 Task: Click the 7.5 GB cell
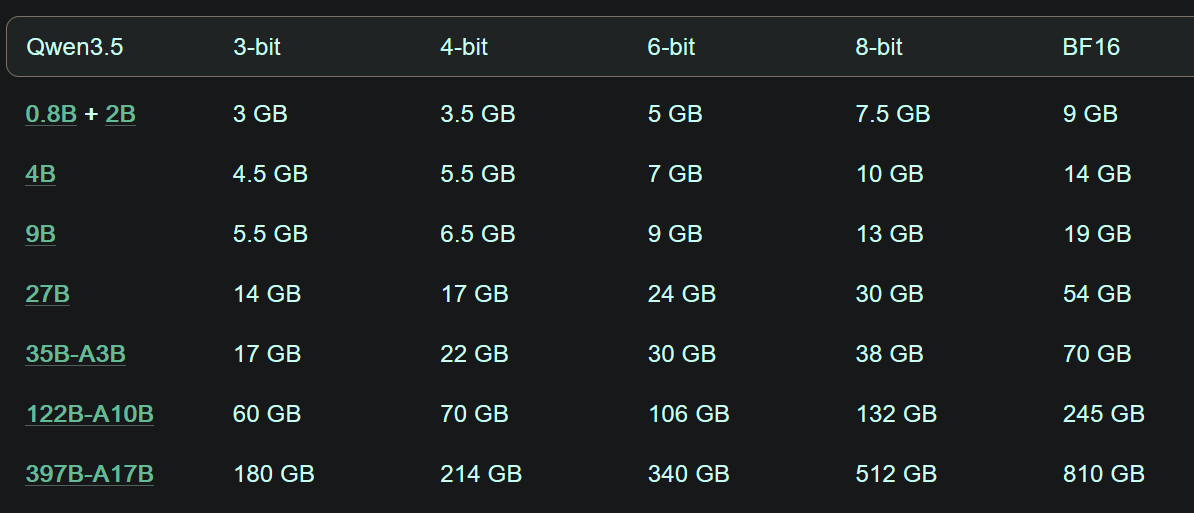click(892, 114)
